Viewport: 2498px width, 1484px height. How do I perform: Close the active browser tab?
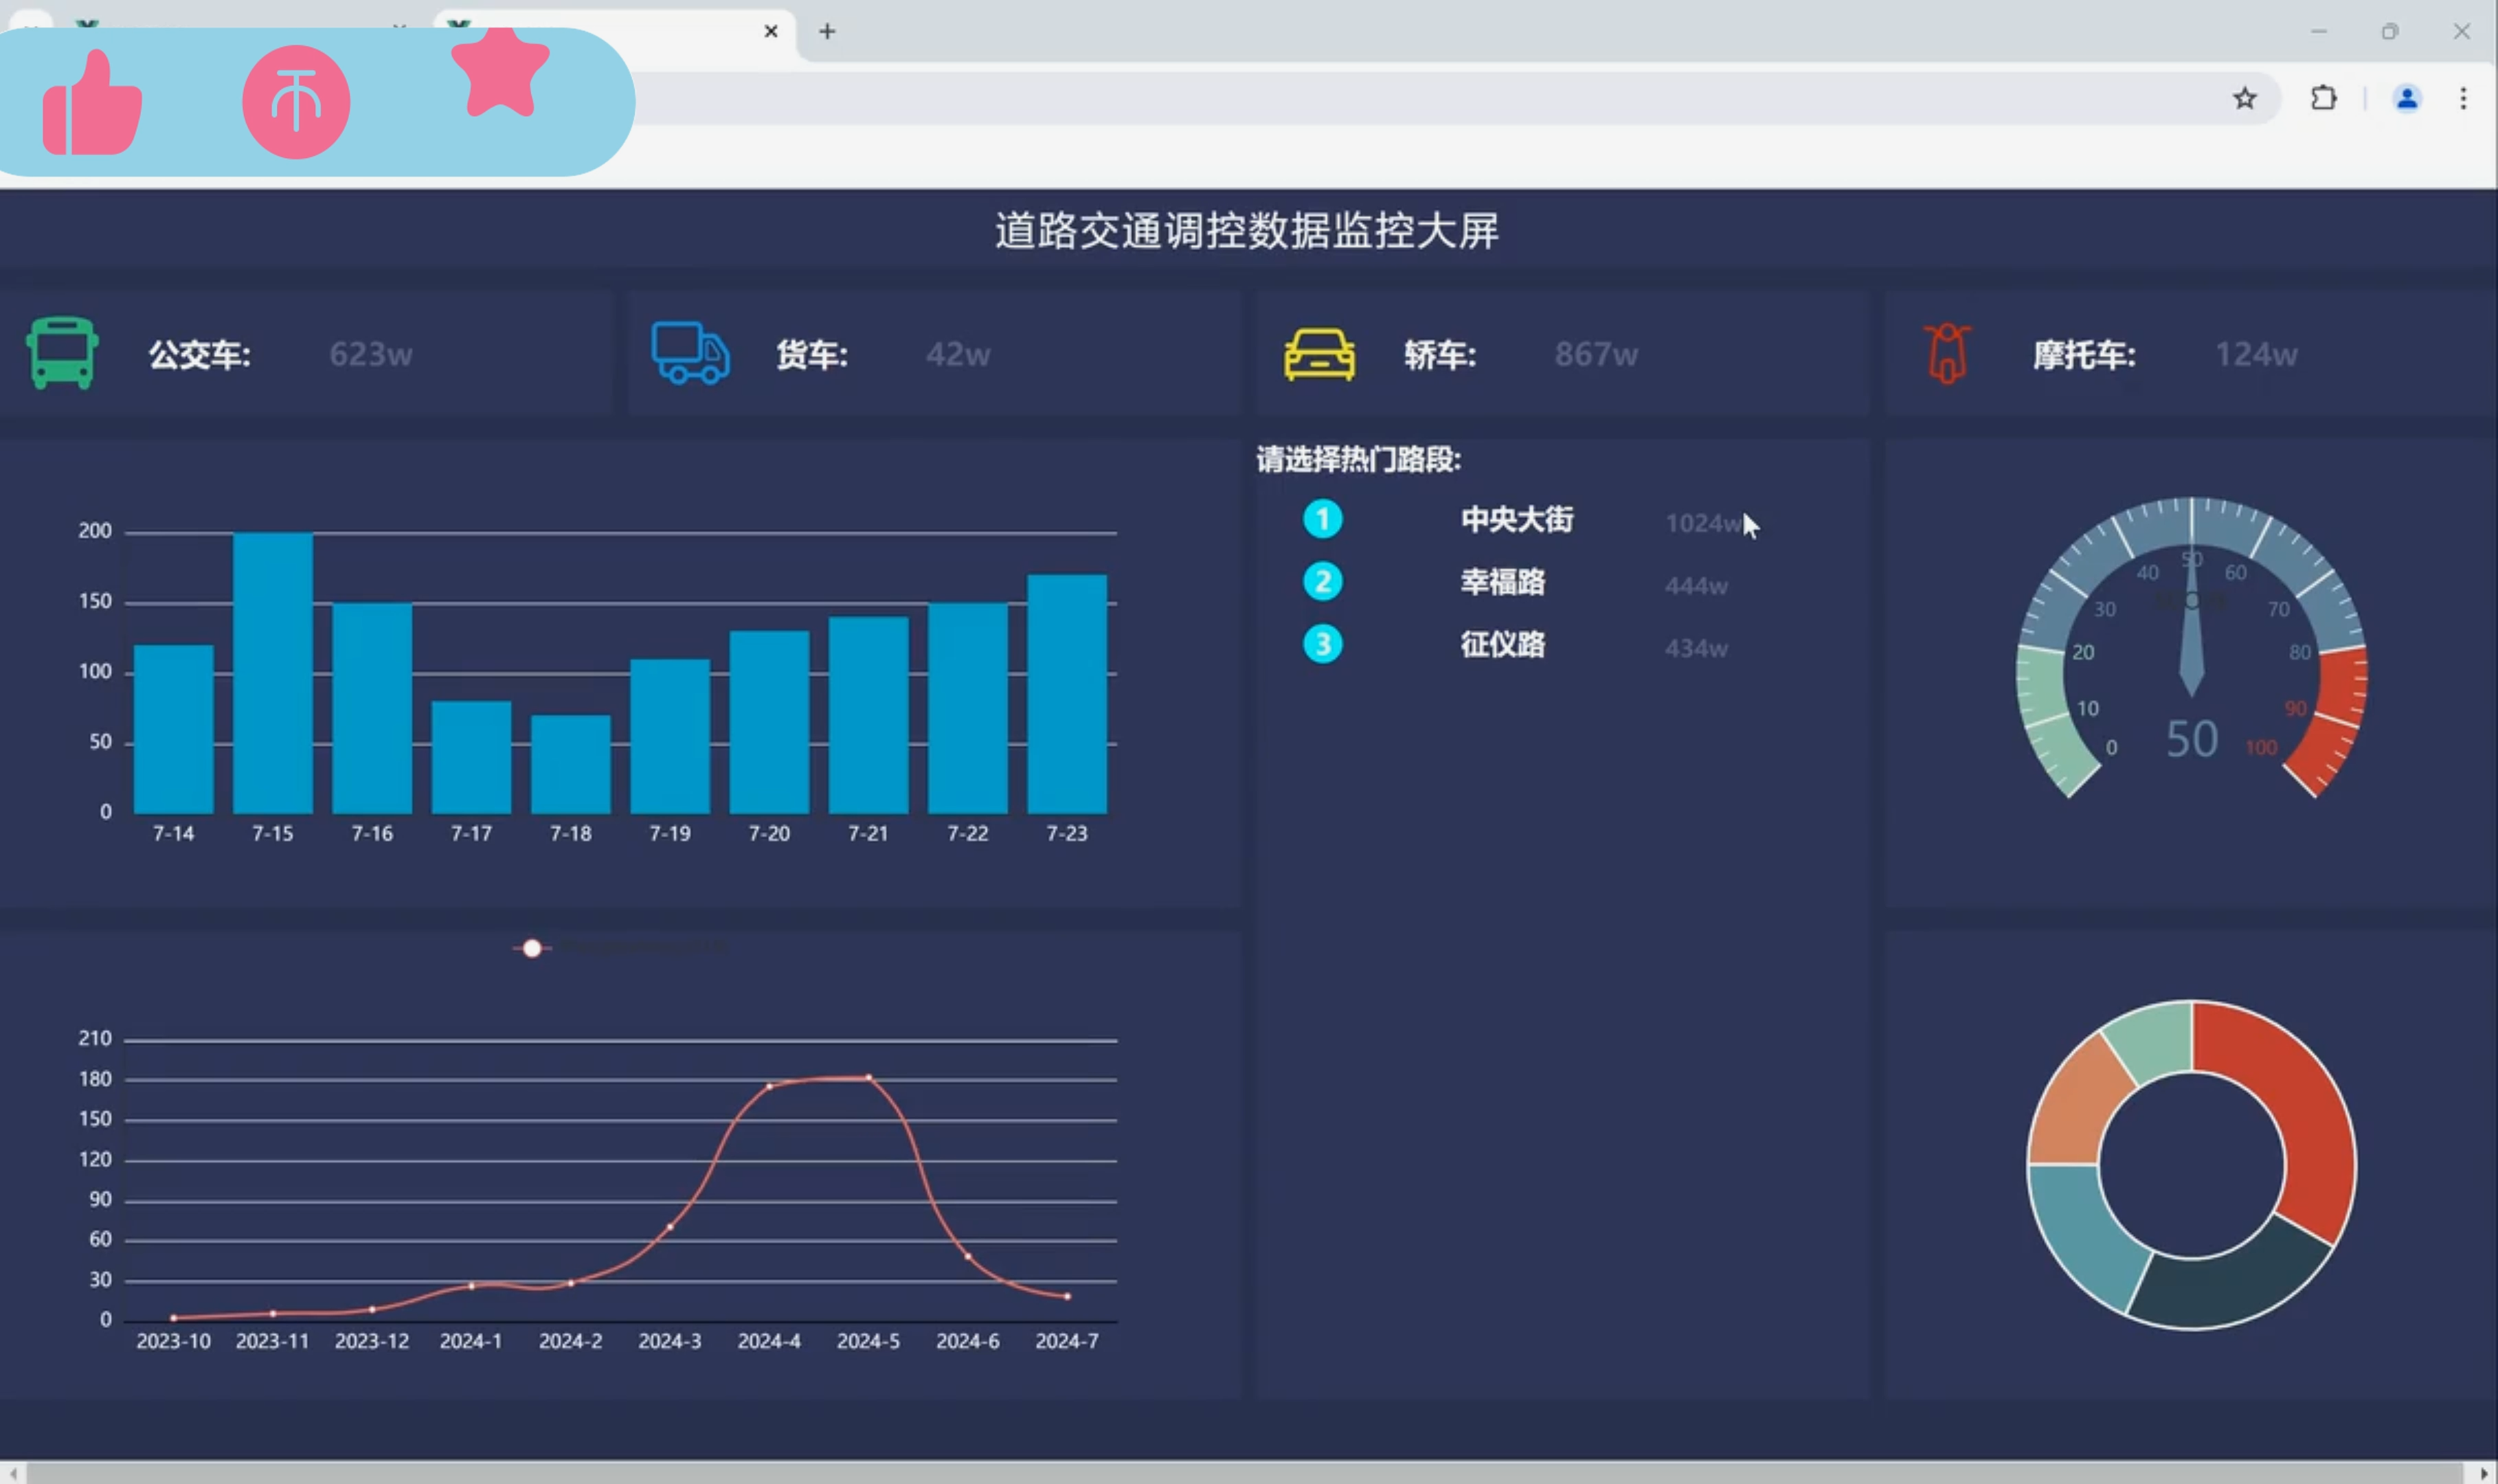tap(770, 32)
